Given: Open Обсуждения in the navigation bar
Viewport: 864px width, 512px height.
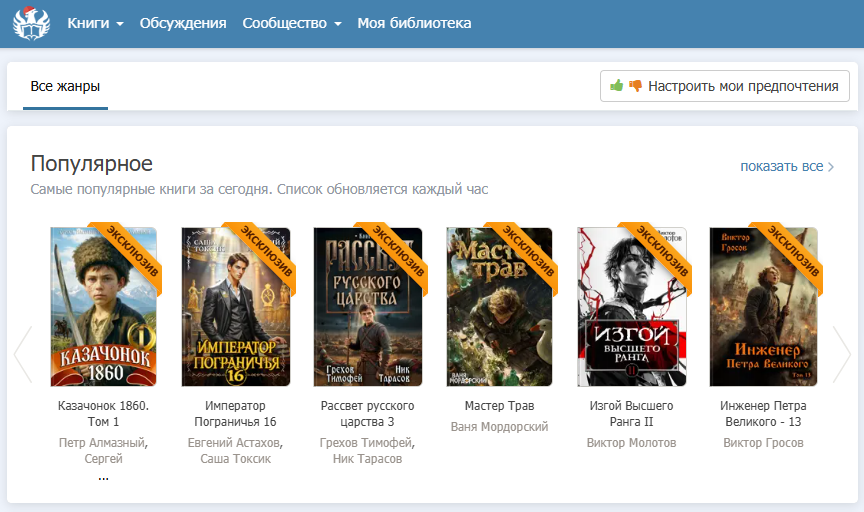Looking at the screenshot, I should (183, 23).
